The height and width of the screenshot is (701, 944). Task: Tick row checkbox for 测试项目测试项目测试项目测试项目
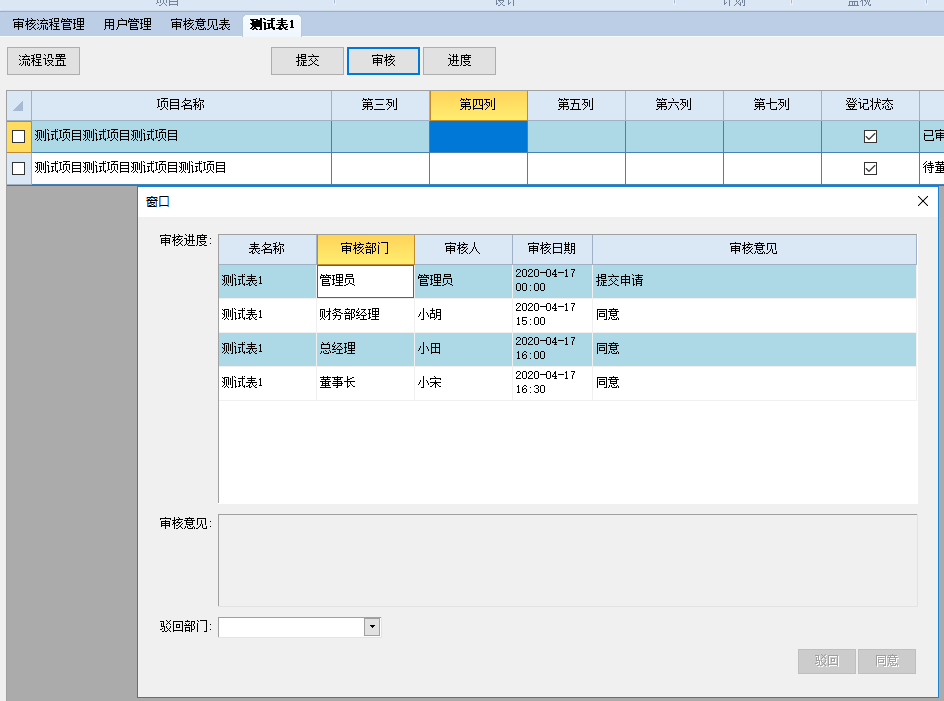point(19,168)
